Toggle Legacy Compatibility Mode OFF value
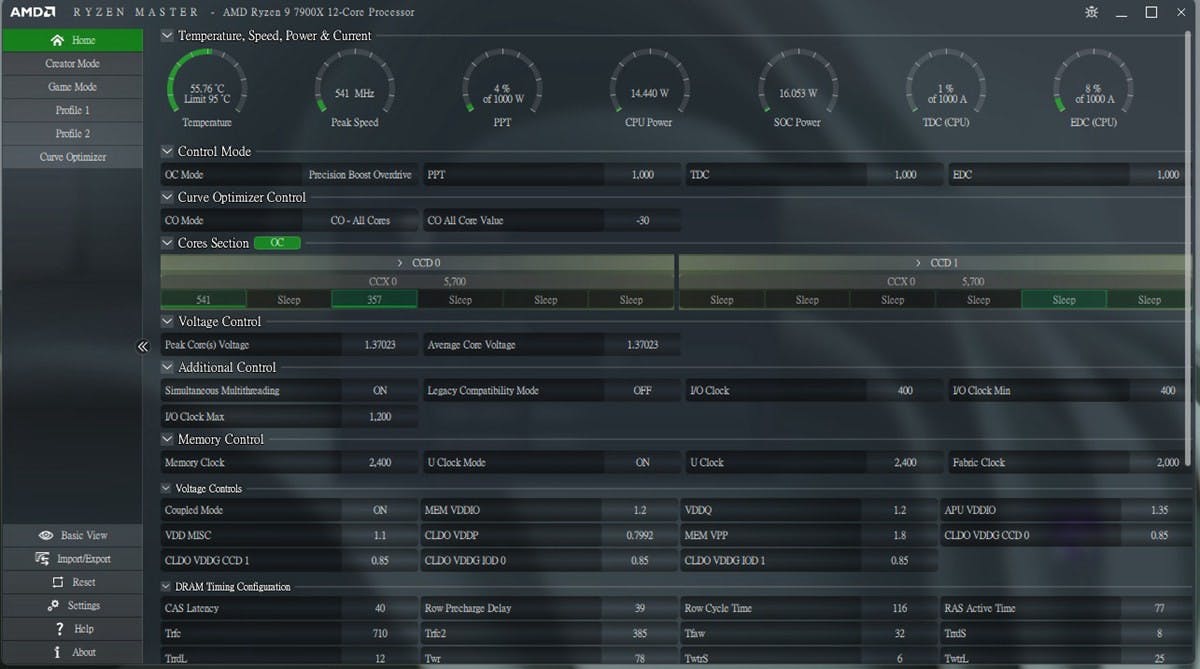The width and height of the screenshot is (1200, 669). [x=642, y=391]
